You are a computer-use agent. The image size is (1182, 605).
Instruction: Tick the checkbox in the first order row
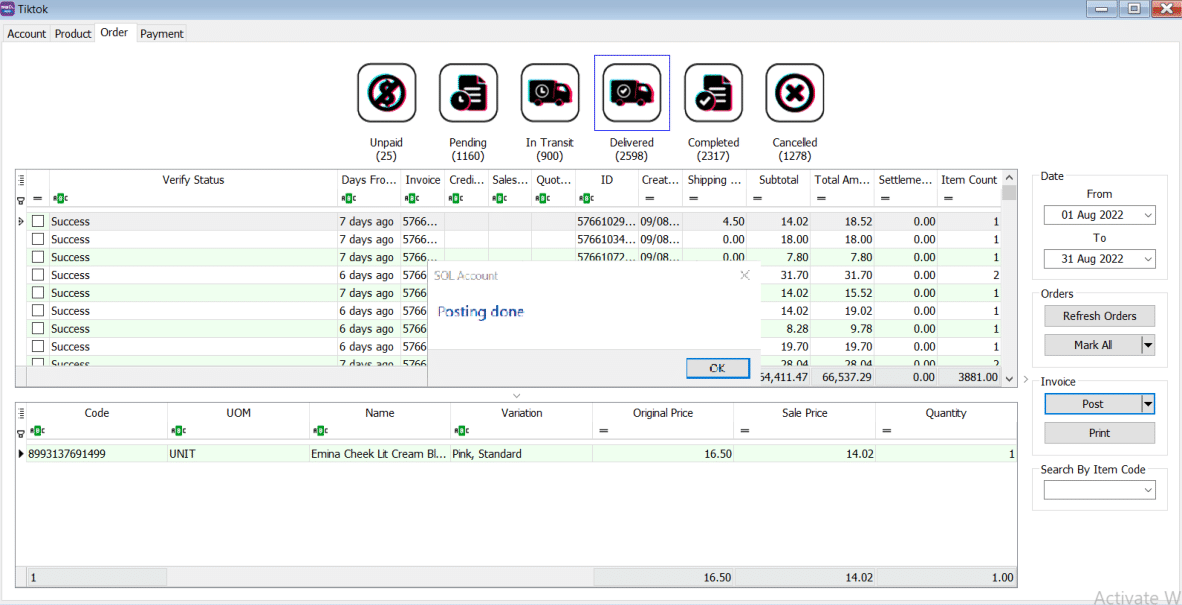point(38,221)
